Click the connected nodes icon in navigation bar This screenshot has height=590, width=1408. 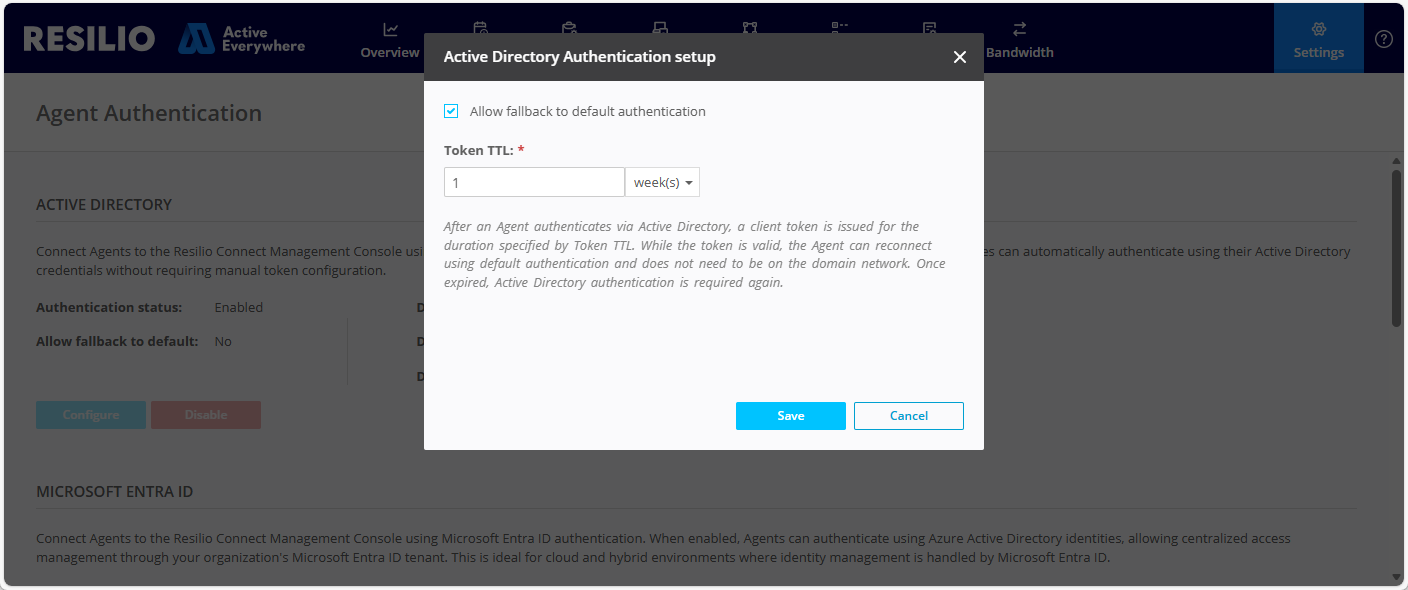[750, 29]
